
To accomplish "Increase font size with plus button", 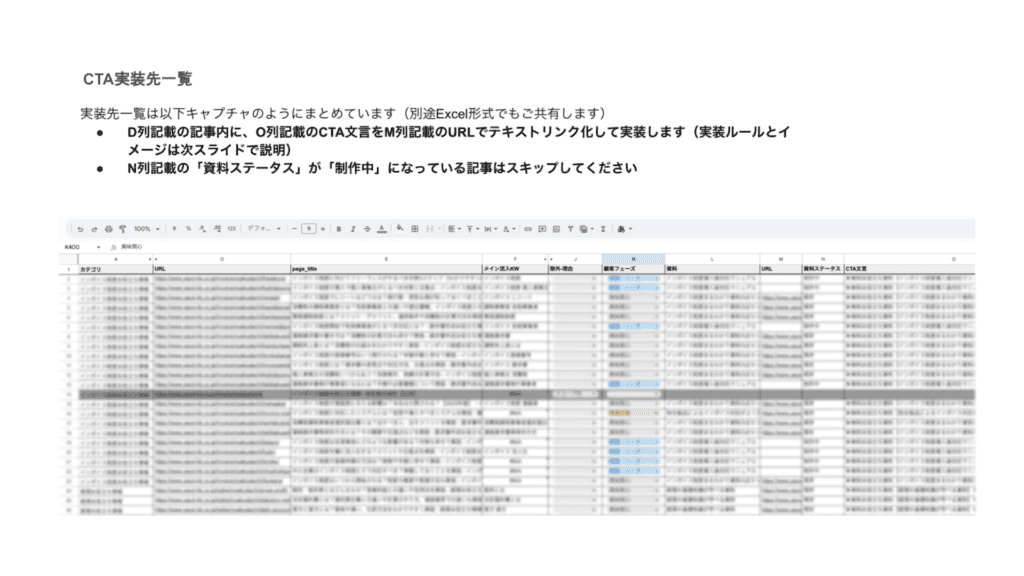I will pyautogui.click(x=323, y=229).
